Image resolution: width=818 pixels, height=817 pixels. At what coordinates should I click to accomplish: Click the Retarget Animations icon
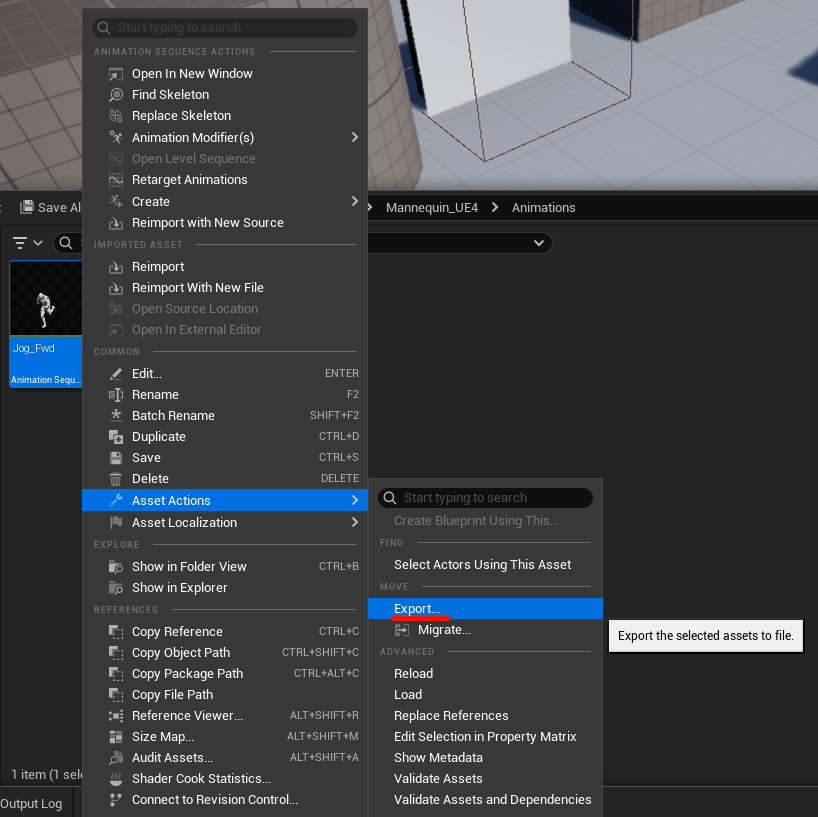pos(116,180)
